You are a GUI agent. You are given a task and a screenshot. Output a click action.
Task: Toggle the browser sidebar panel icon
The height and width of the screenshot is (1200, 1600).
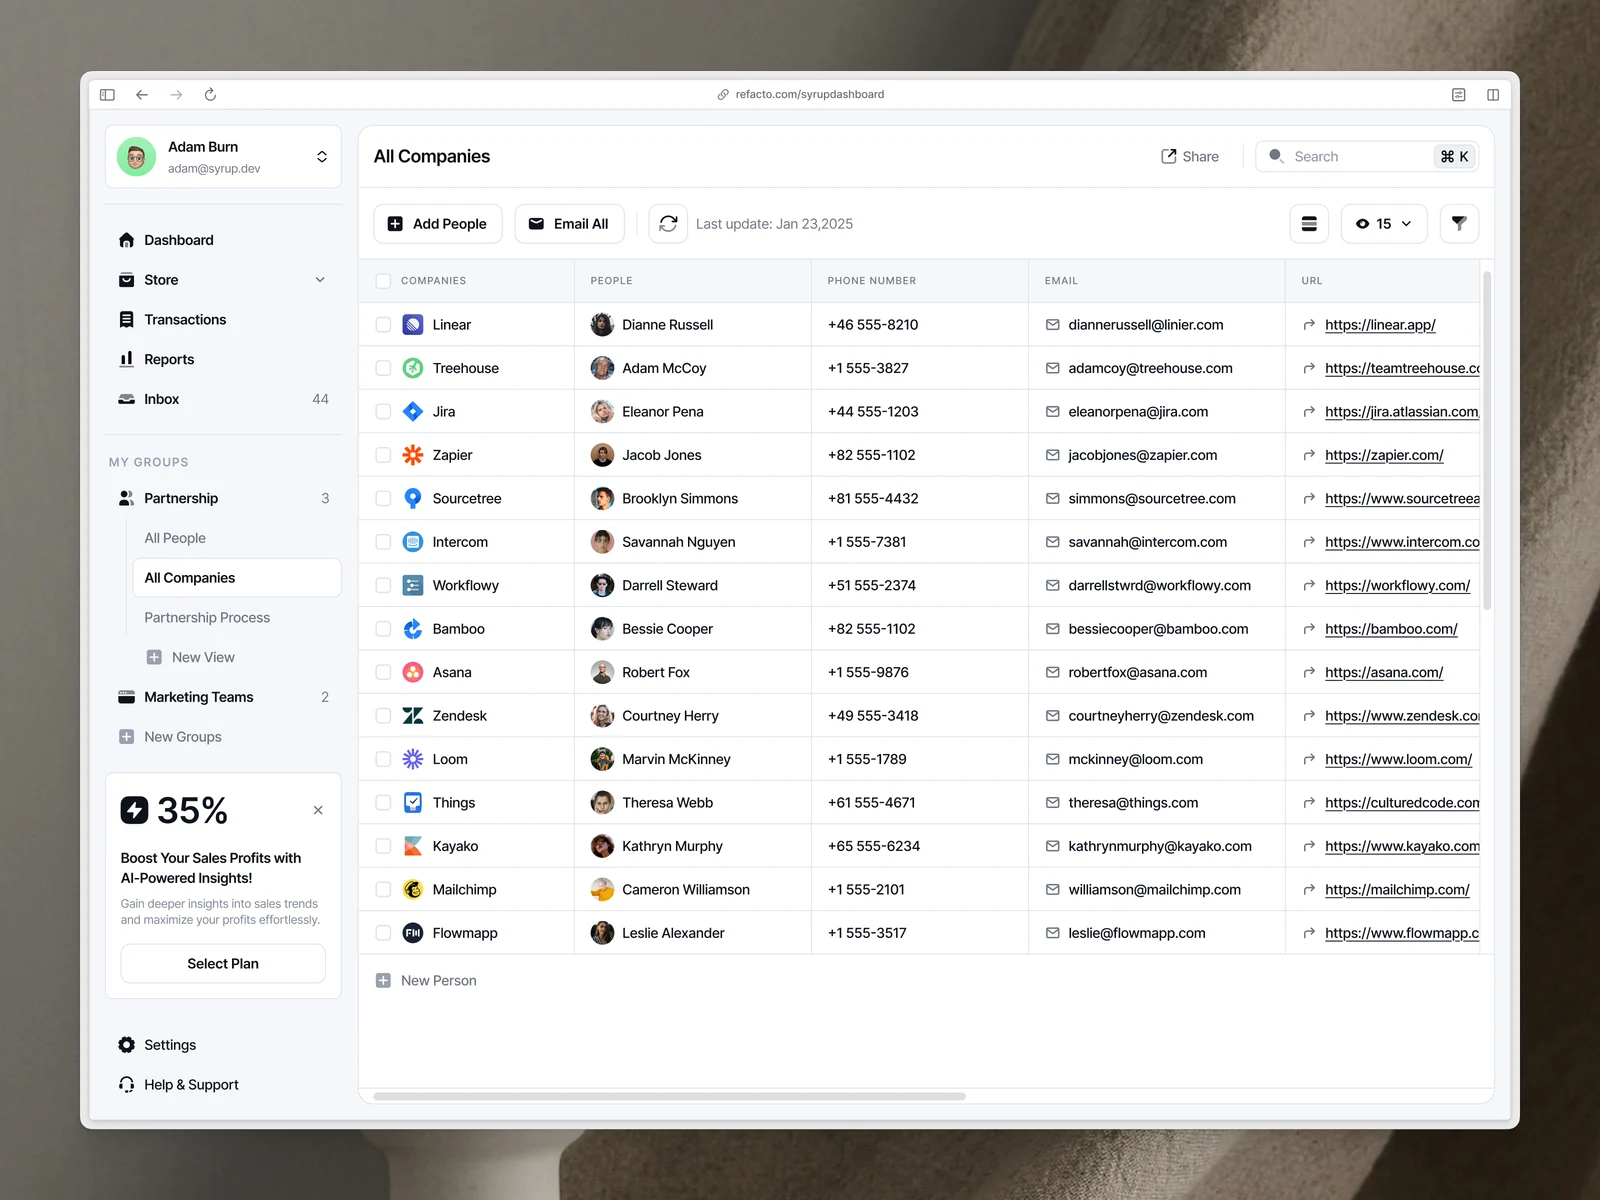[x=108, y=95]
